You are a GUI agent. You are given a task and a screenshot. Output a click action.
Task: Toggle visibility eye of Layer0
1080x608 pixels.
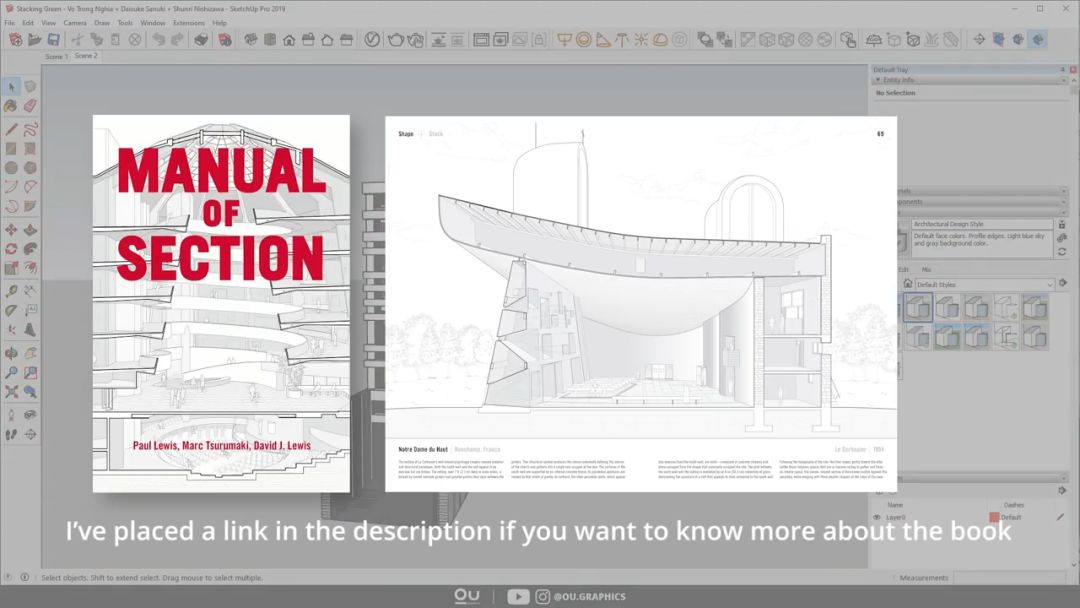(x=877, y=517)
